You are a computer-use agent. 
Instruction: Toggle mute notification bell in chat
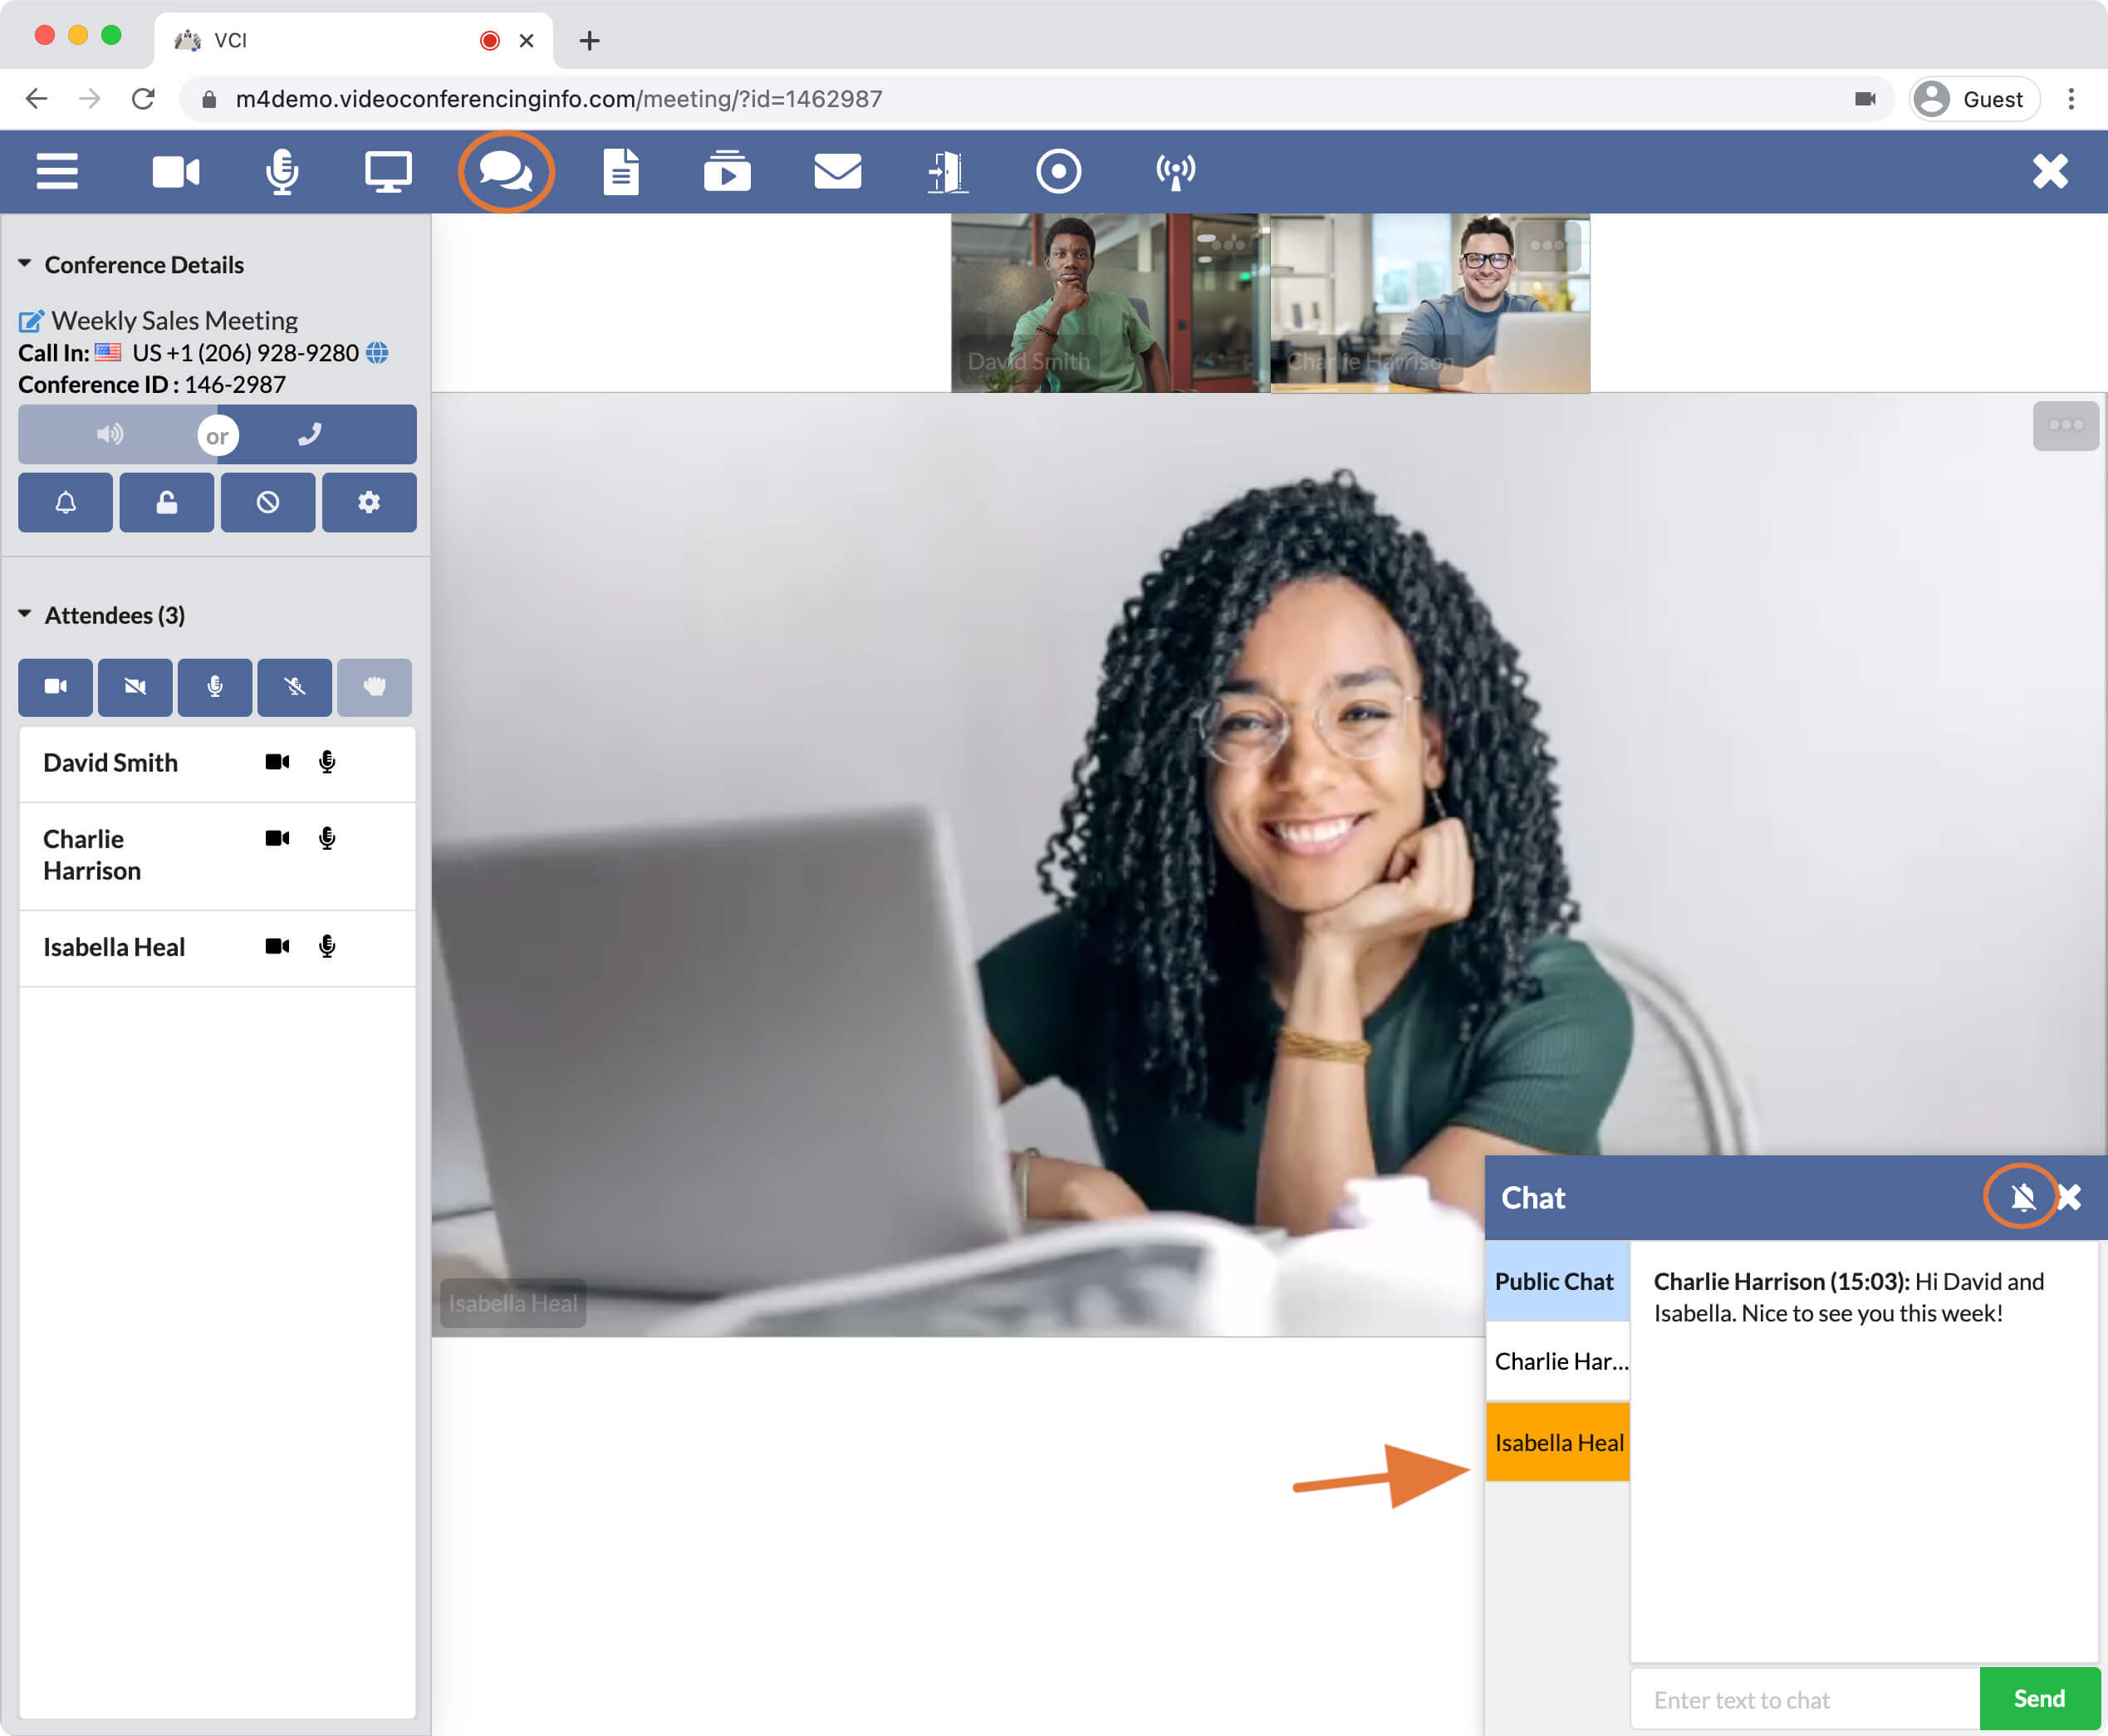click(x=2022, y=1196)
